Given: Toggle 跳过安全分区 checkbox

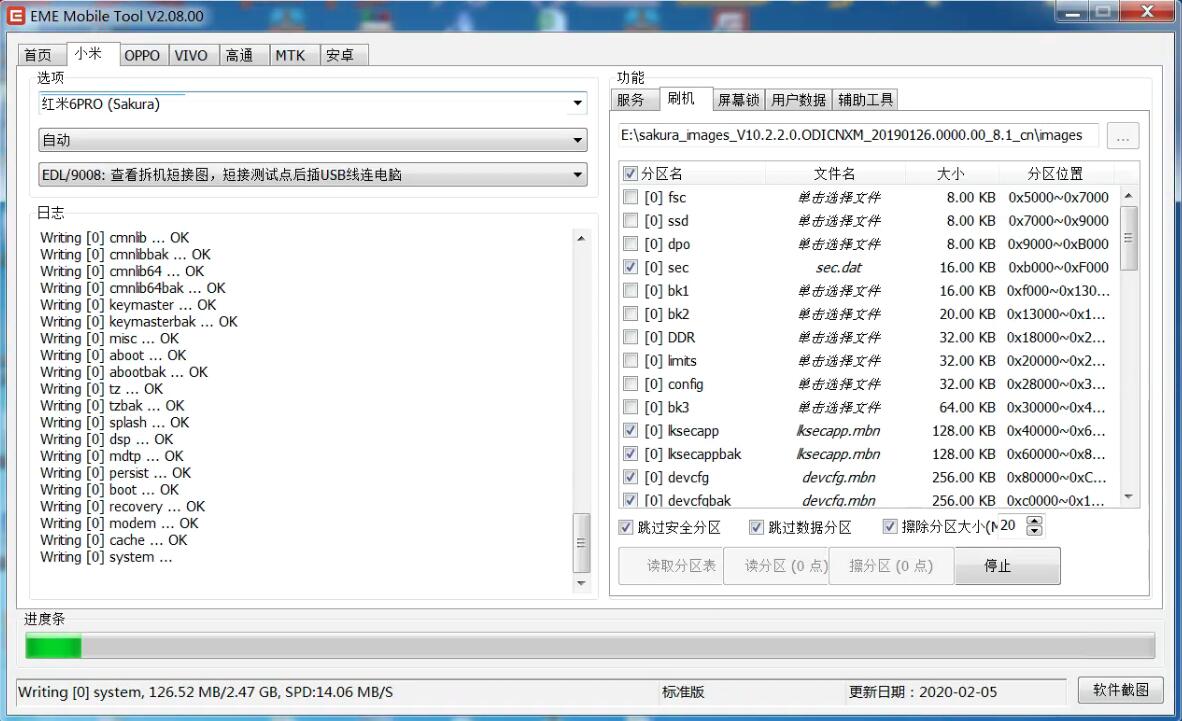Looking at the screenshot, I should [626, 527].
